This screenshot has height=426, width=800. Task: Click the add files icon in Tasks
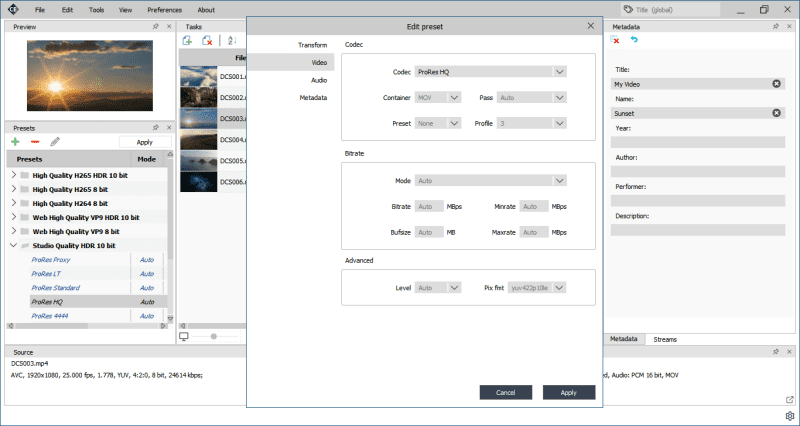click(x=187, y=40)
